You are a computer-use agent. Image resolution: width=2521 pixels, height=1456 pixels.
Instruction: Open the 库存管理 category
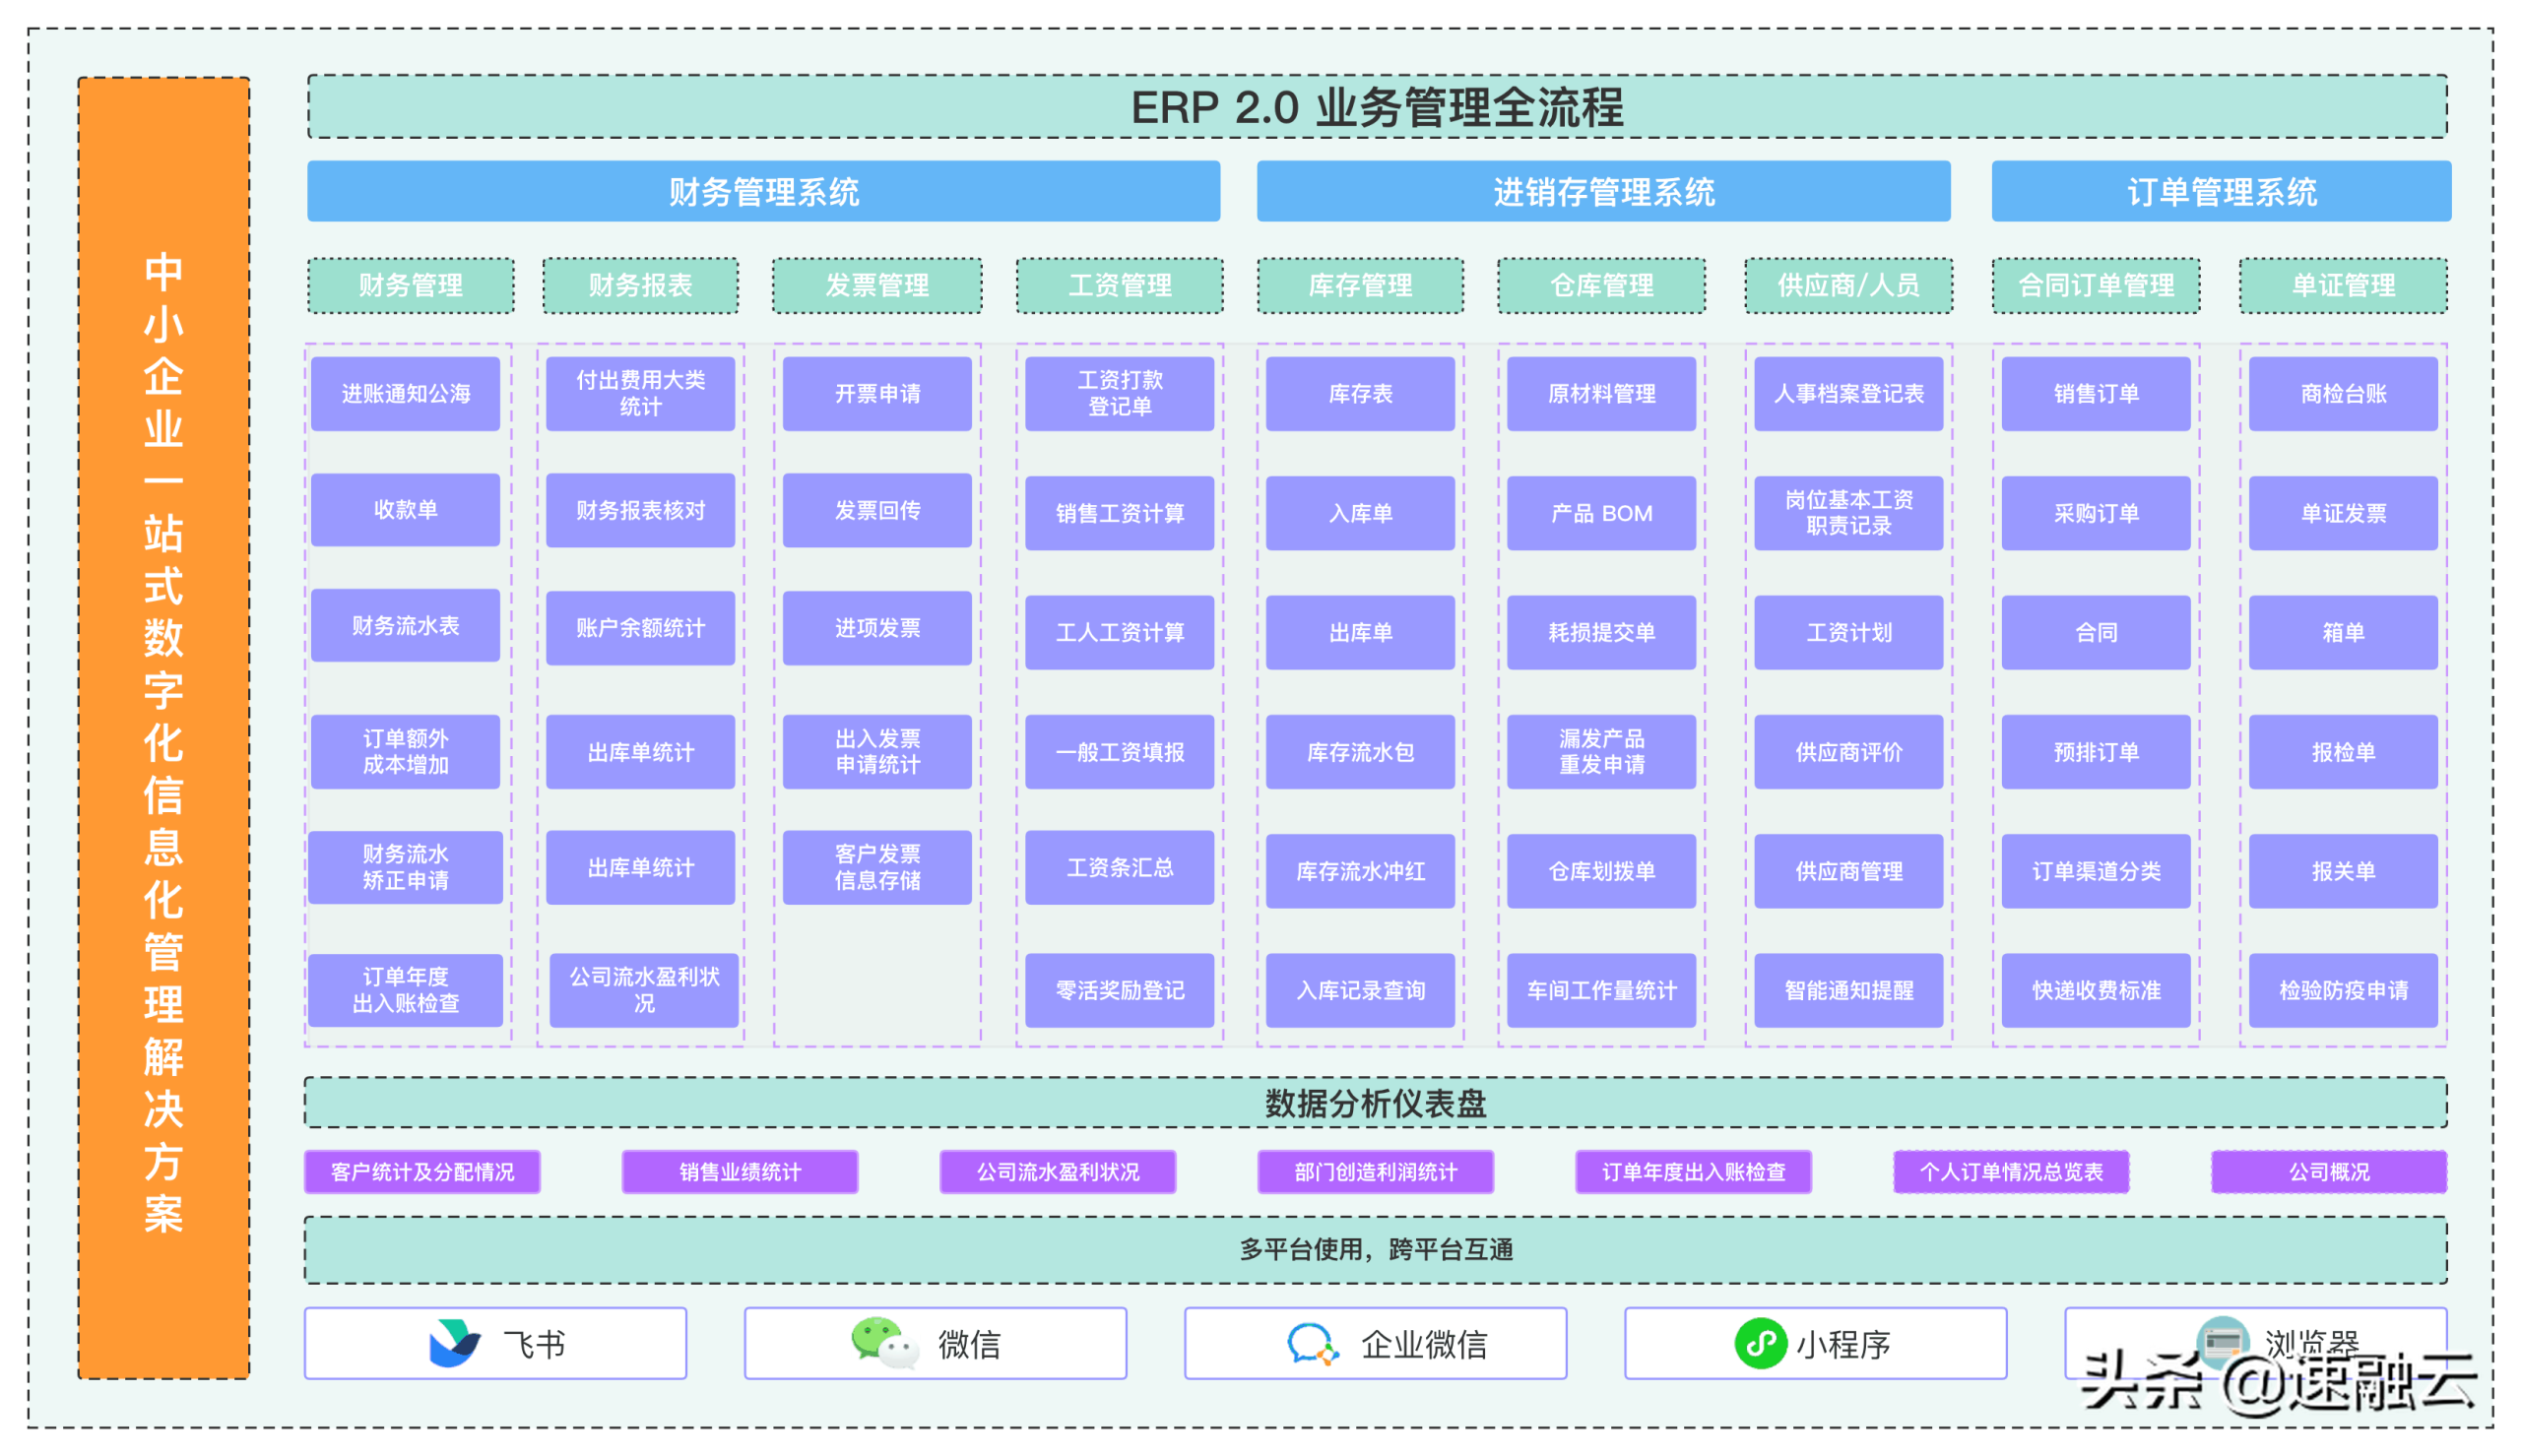tap(1360, 286)
